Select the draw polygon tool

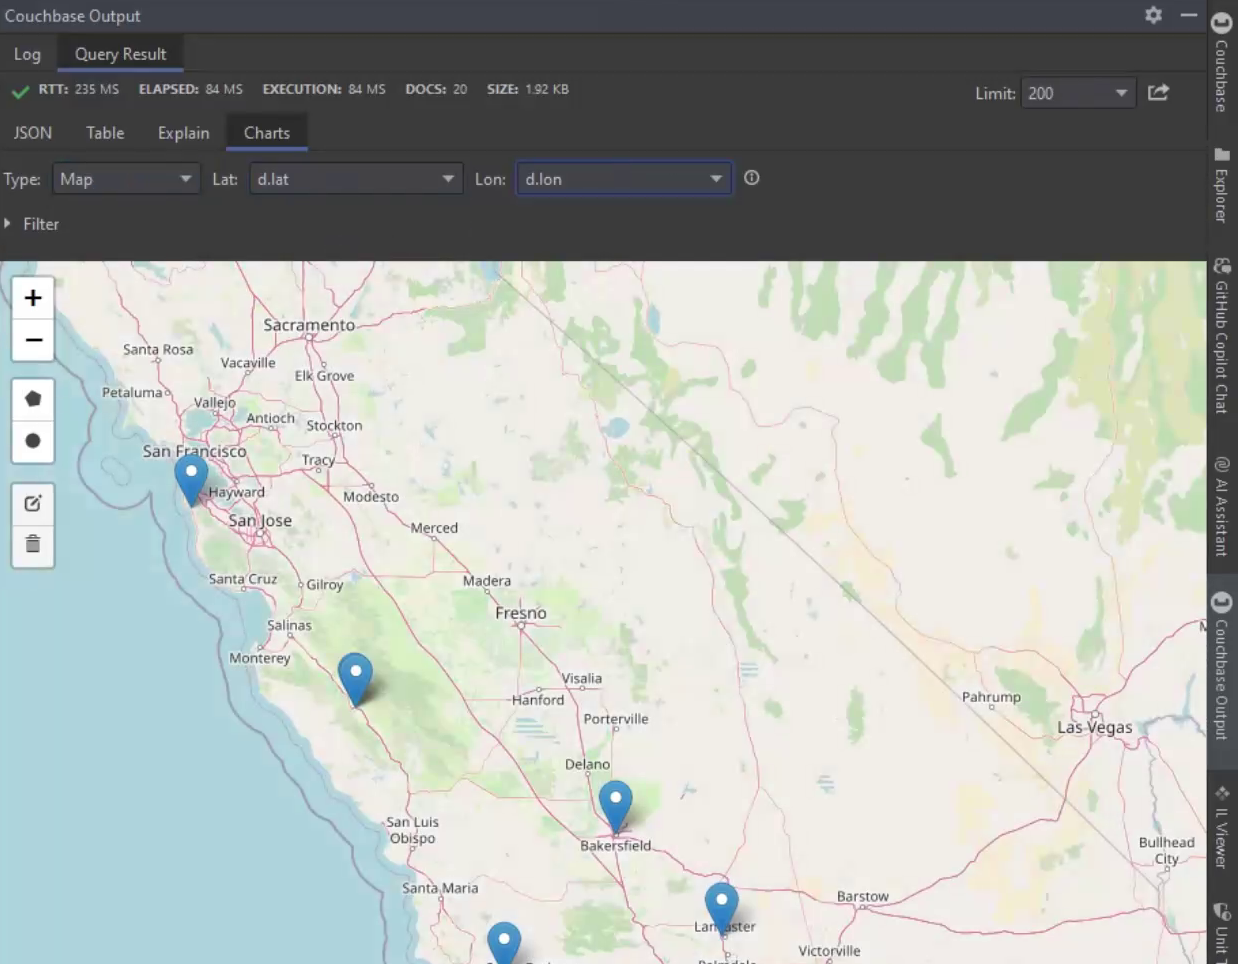pyautogui.click(x=33, y=399)
